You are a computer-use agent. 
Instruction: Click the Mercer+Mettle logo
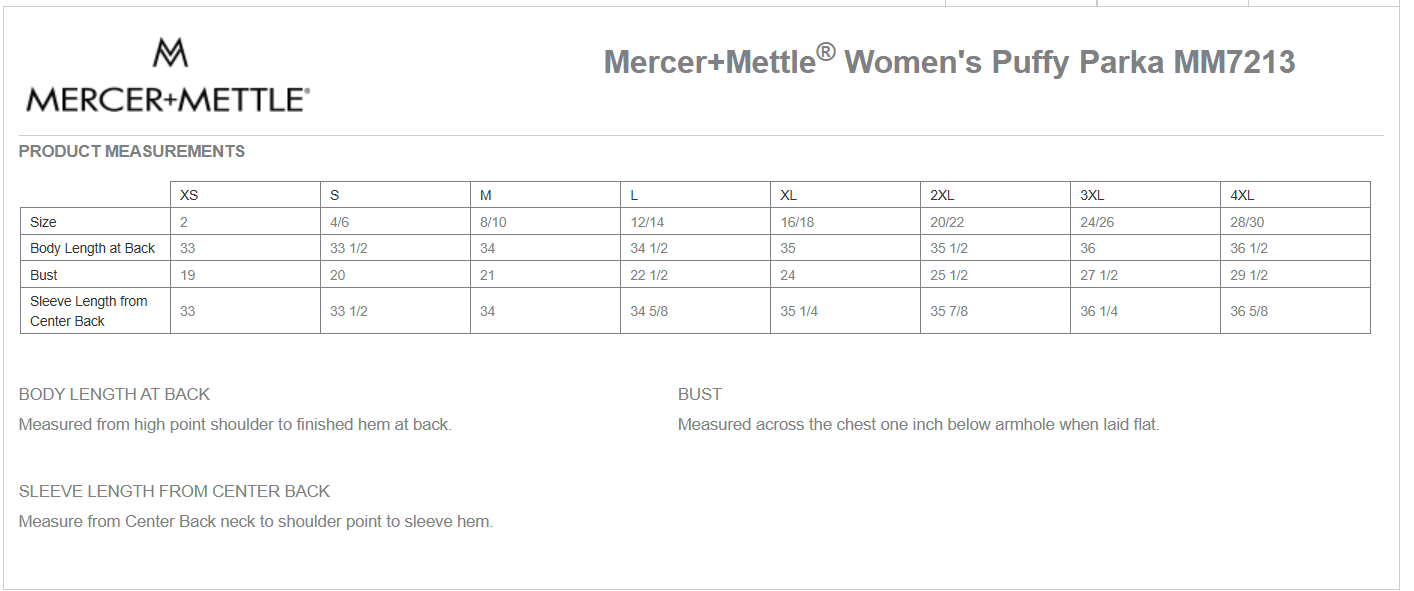[x=168, y=77]
